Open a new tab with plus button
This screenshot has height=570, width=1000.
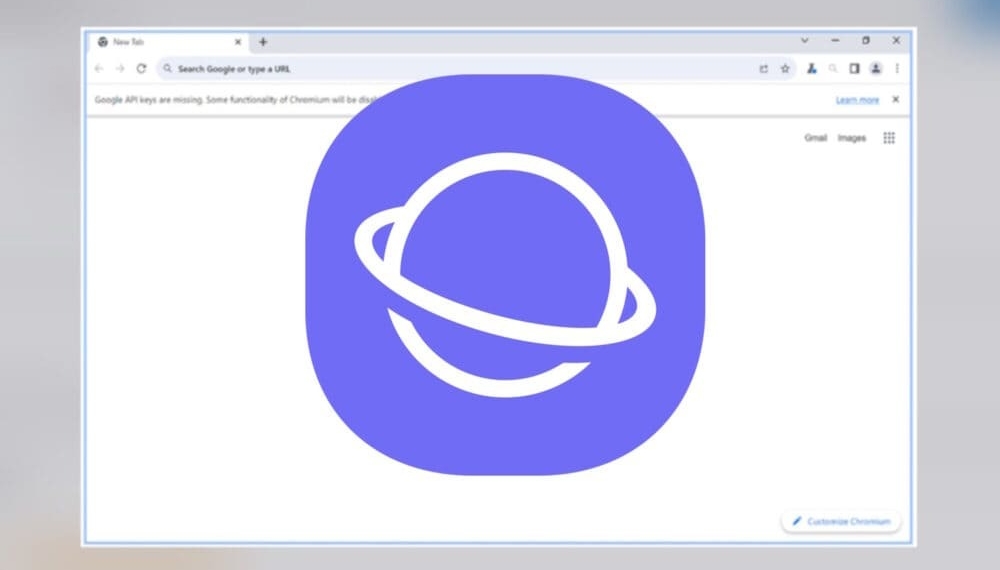pyautogui.click(x=263, y=42)
